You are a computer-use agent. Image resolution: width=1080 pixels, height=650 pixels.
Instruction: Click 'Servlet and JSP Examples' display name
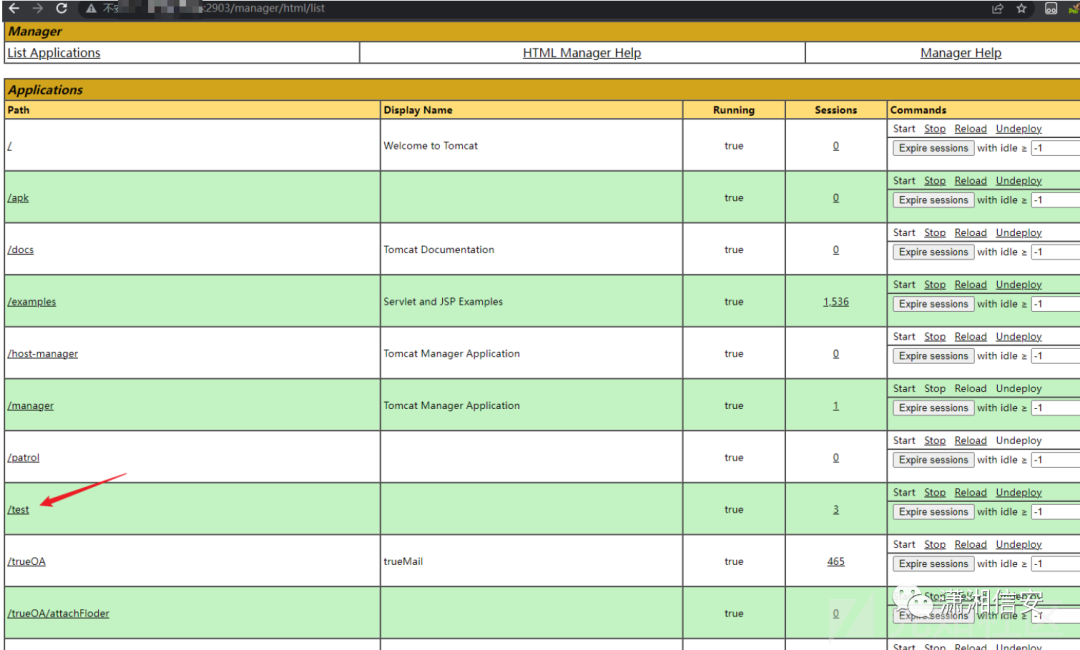(443, 302)
